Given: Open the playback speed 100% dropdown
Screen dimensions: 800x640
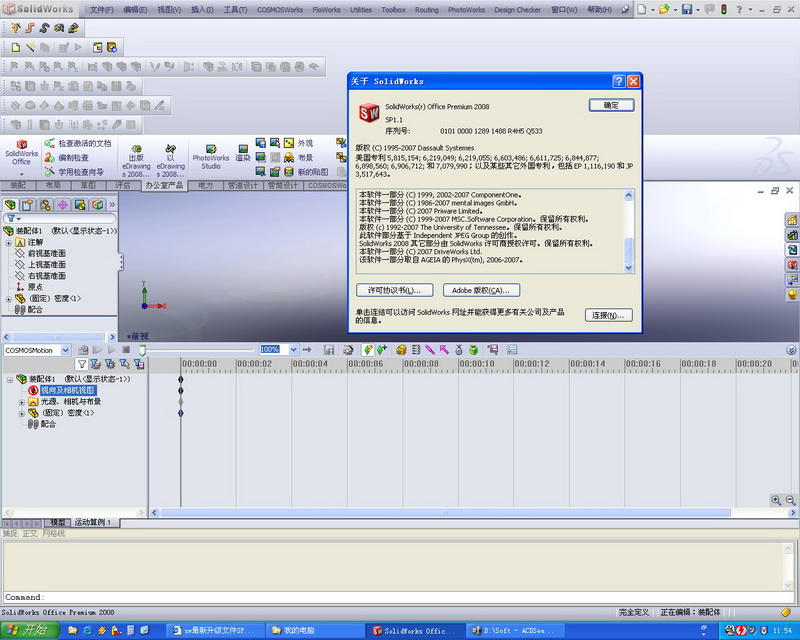Looking at the screenshot, I should click(x=293, y=350).
